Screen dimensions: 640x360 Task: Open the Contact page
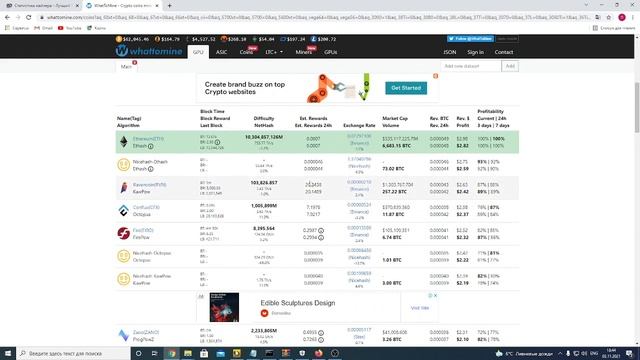click(x=504, y=52)
